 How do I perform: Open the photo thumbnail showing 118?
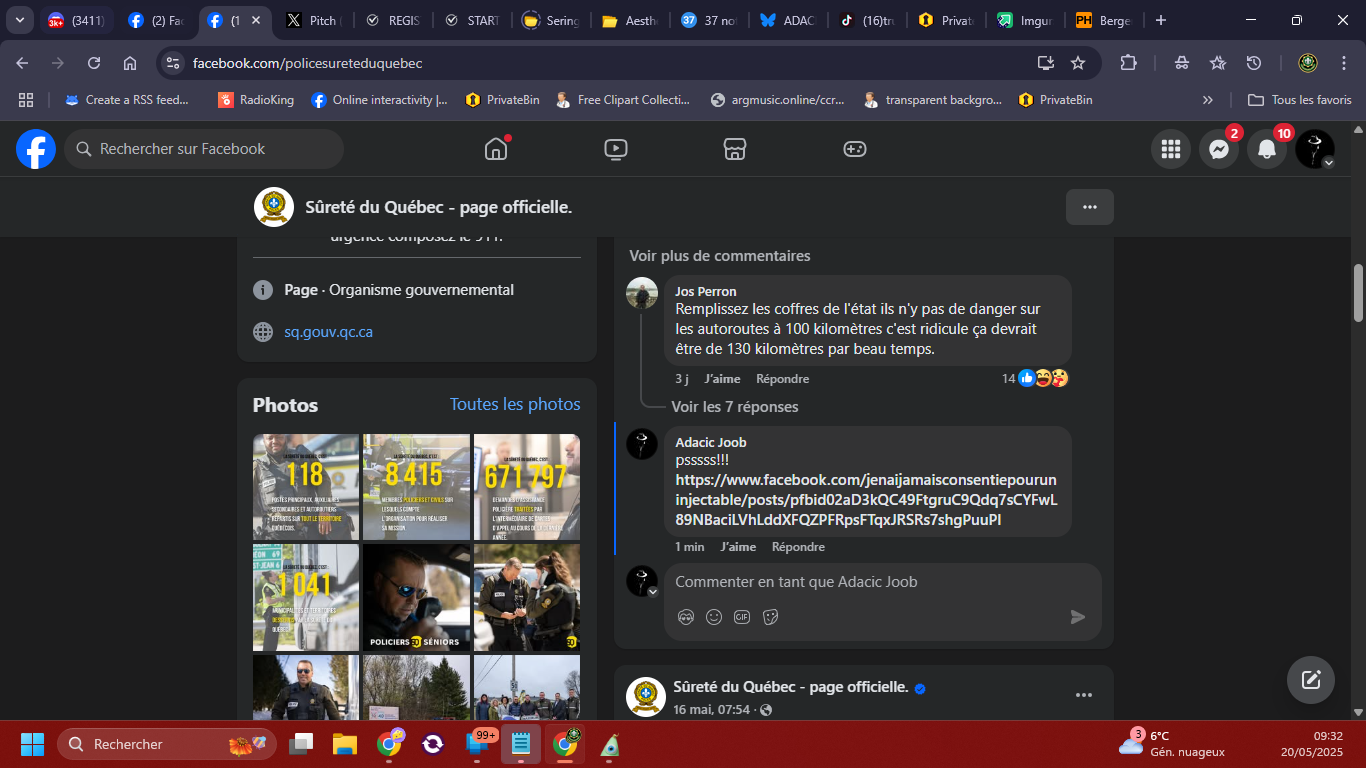tap(306, 487)
